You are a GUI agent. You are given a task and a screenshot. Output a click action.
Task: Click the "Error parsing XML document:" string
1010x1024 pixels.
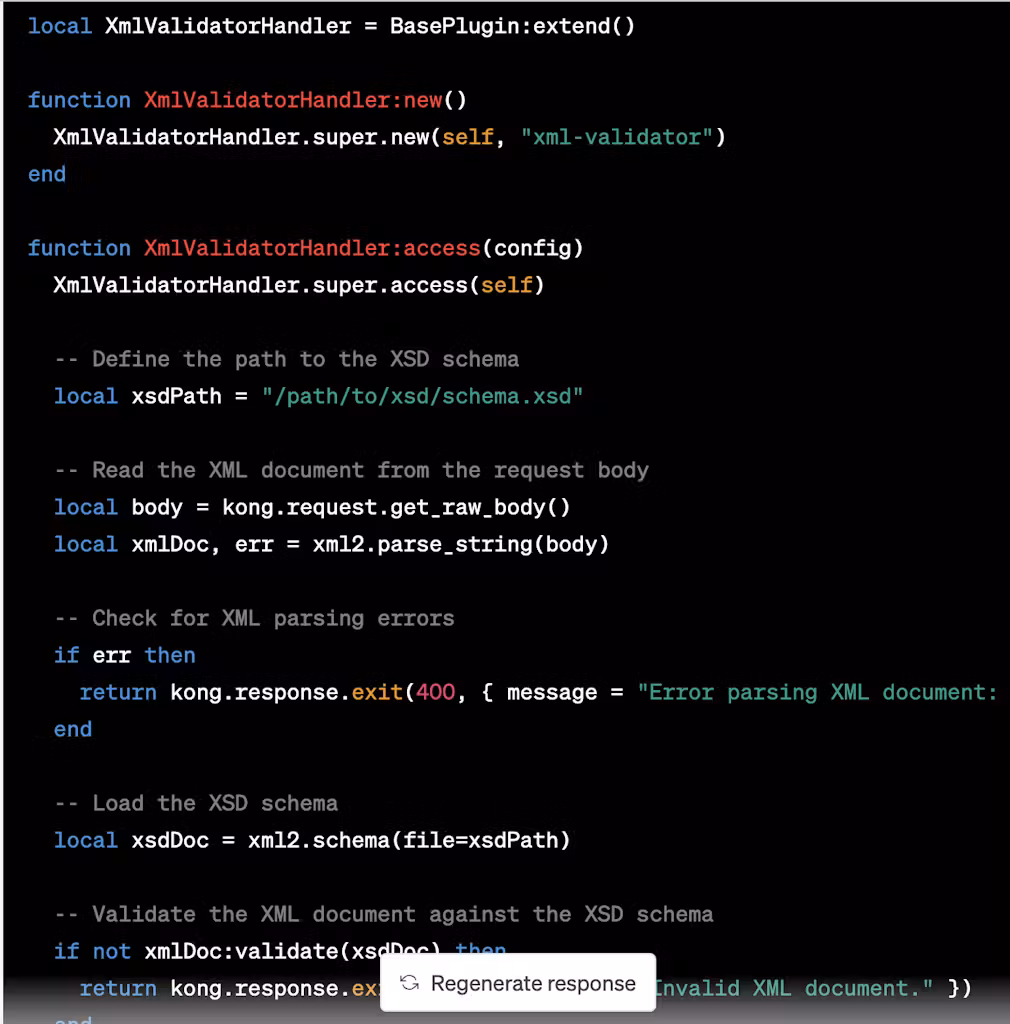[816, 692]
